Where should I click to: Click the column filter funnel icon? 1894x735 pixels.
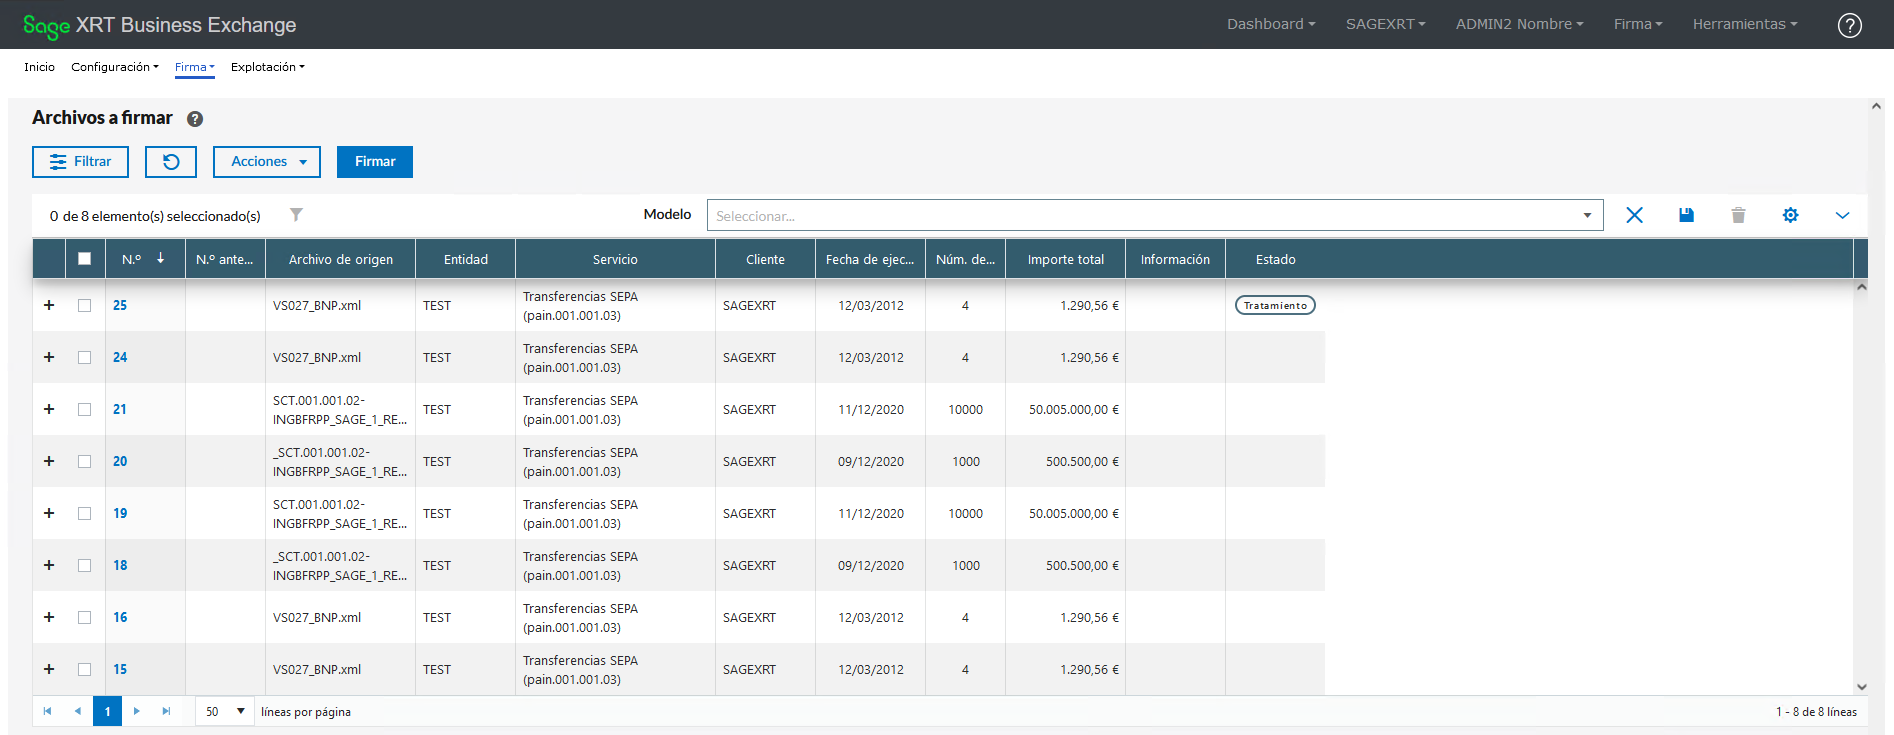pos(296,215)
